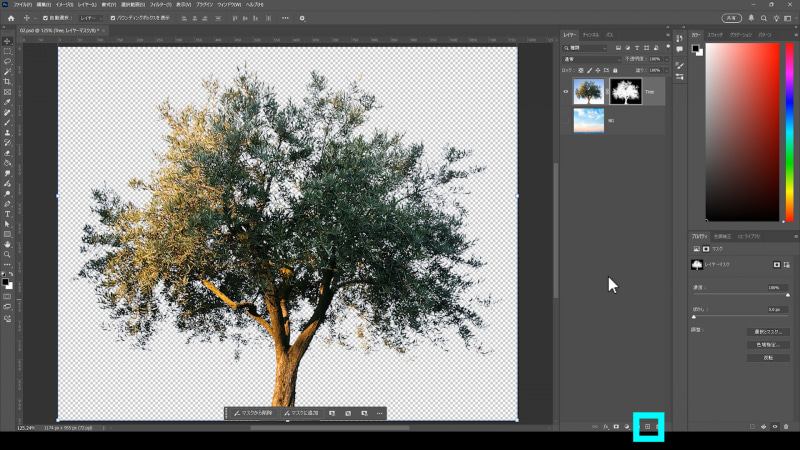Apply the mask in Properties panel
Viewport: 800px width, 450px height.
pos(764,427)
